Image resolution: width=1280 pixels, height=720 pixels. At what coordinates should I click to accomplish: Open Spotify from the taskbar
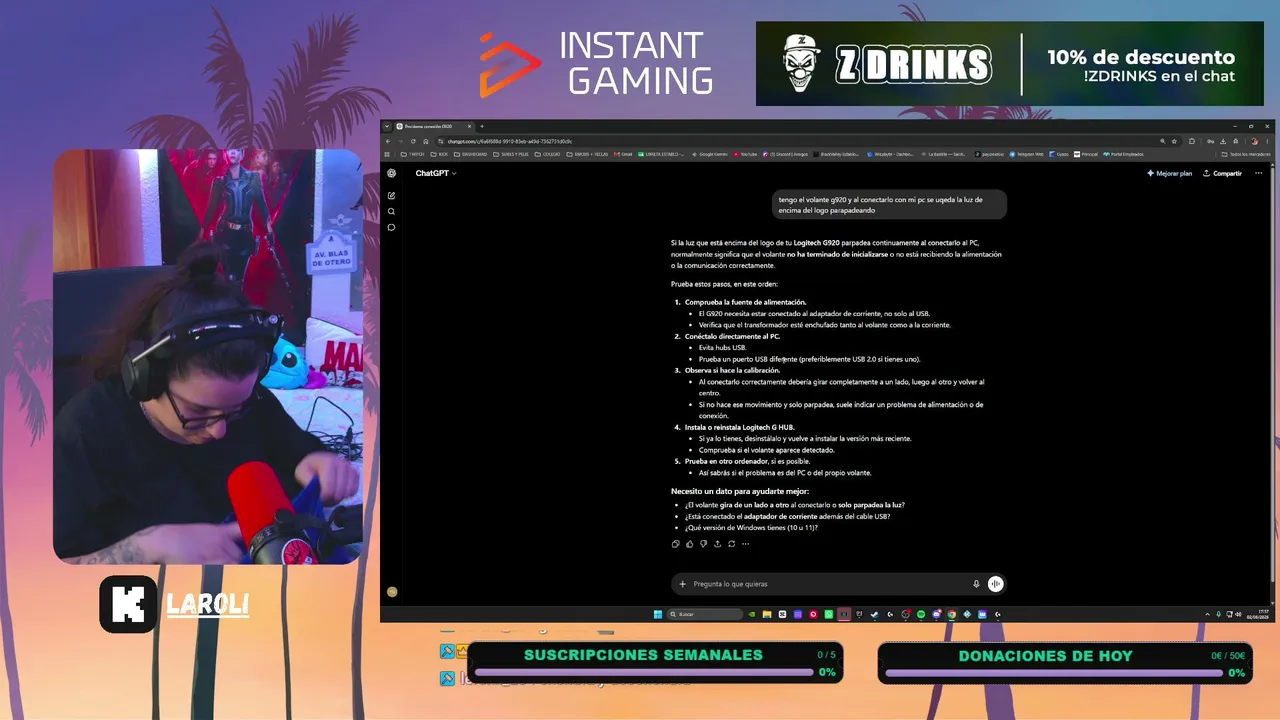tap(920, 614)
